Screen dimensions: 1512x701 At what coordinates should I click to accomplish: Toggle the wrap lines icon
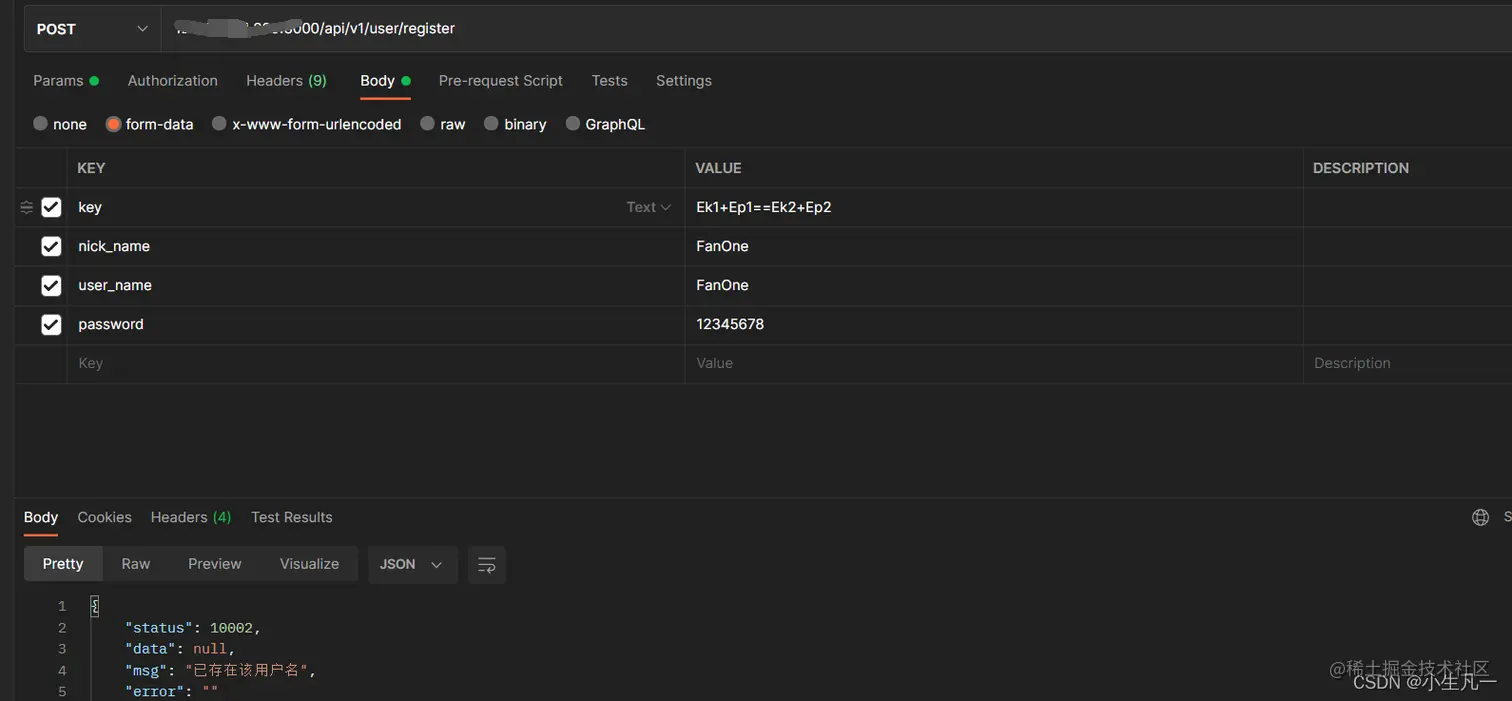pos(487,565)
